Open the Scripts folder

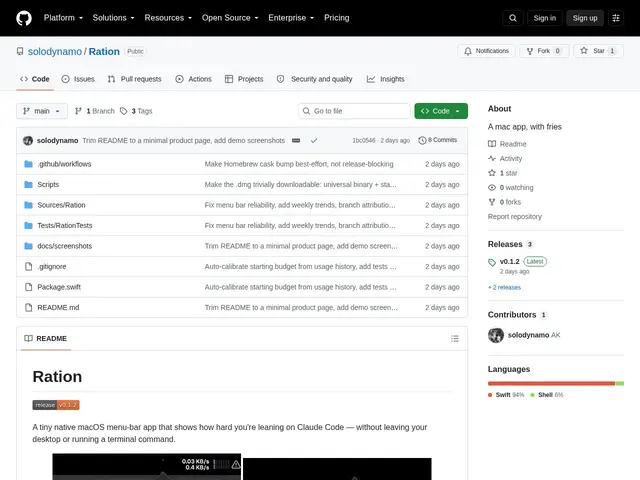tap(48, 184)
